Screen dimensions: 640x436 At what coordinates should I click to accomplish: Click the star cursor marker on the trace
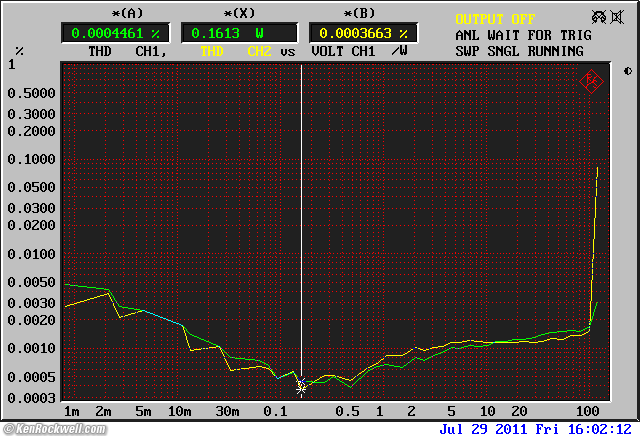point(301,386)
